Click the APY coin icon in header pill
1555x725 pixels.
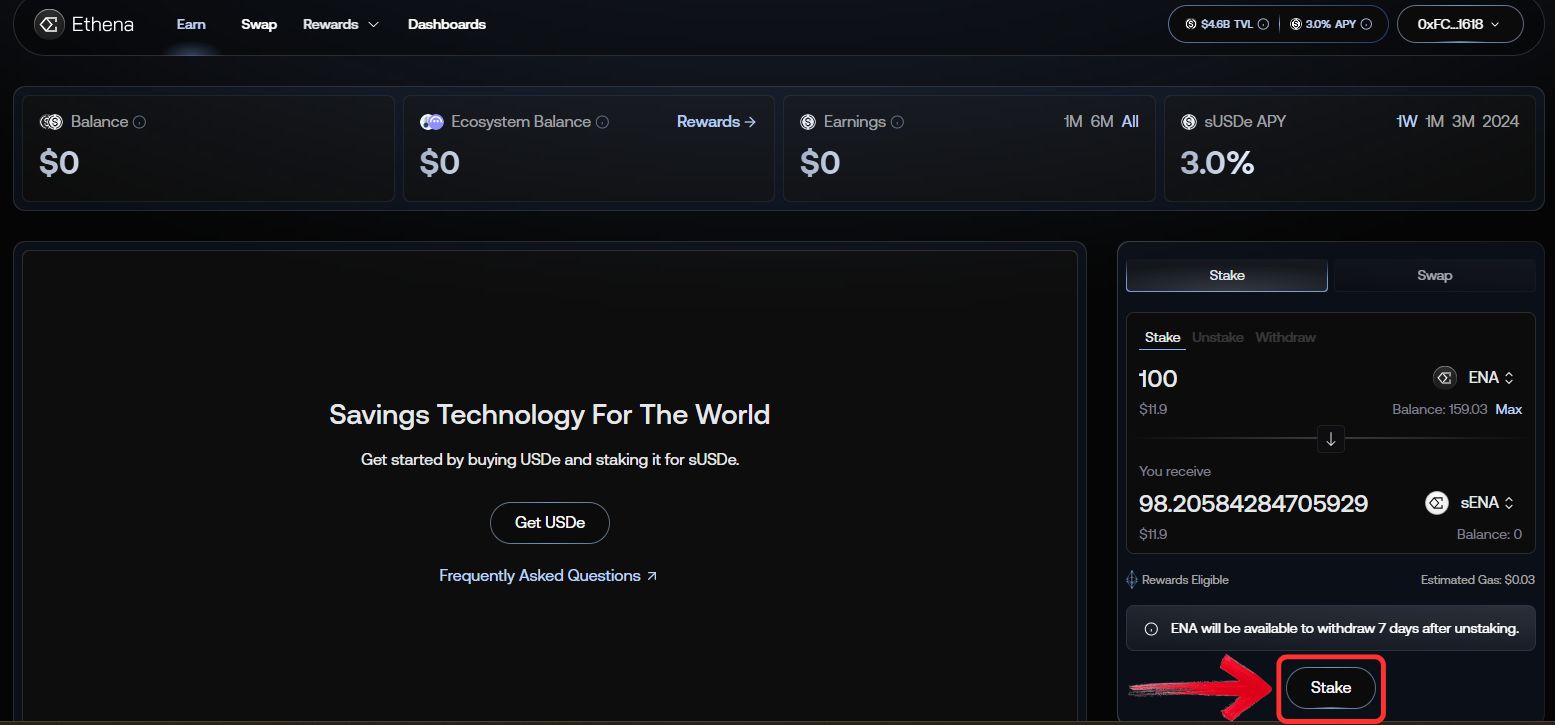coord(1295,24)
